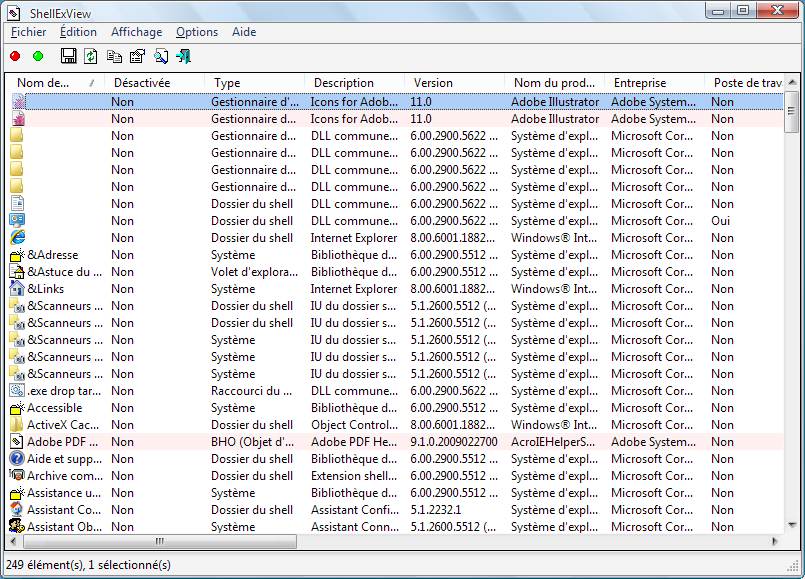805x579 pixels.
Task: Click the Assistant Conn description cell
Action: pyautogui.click(x=355, y=527)
